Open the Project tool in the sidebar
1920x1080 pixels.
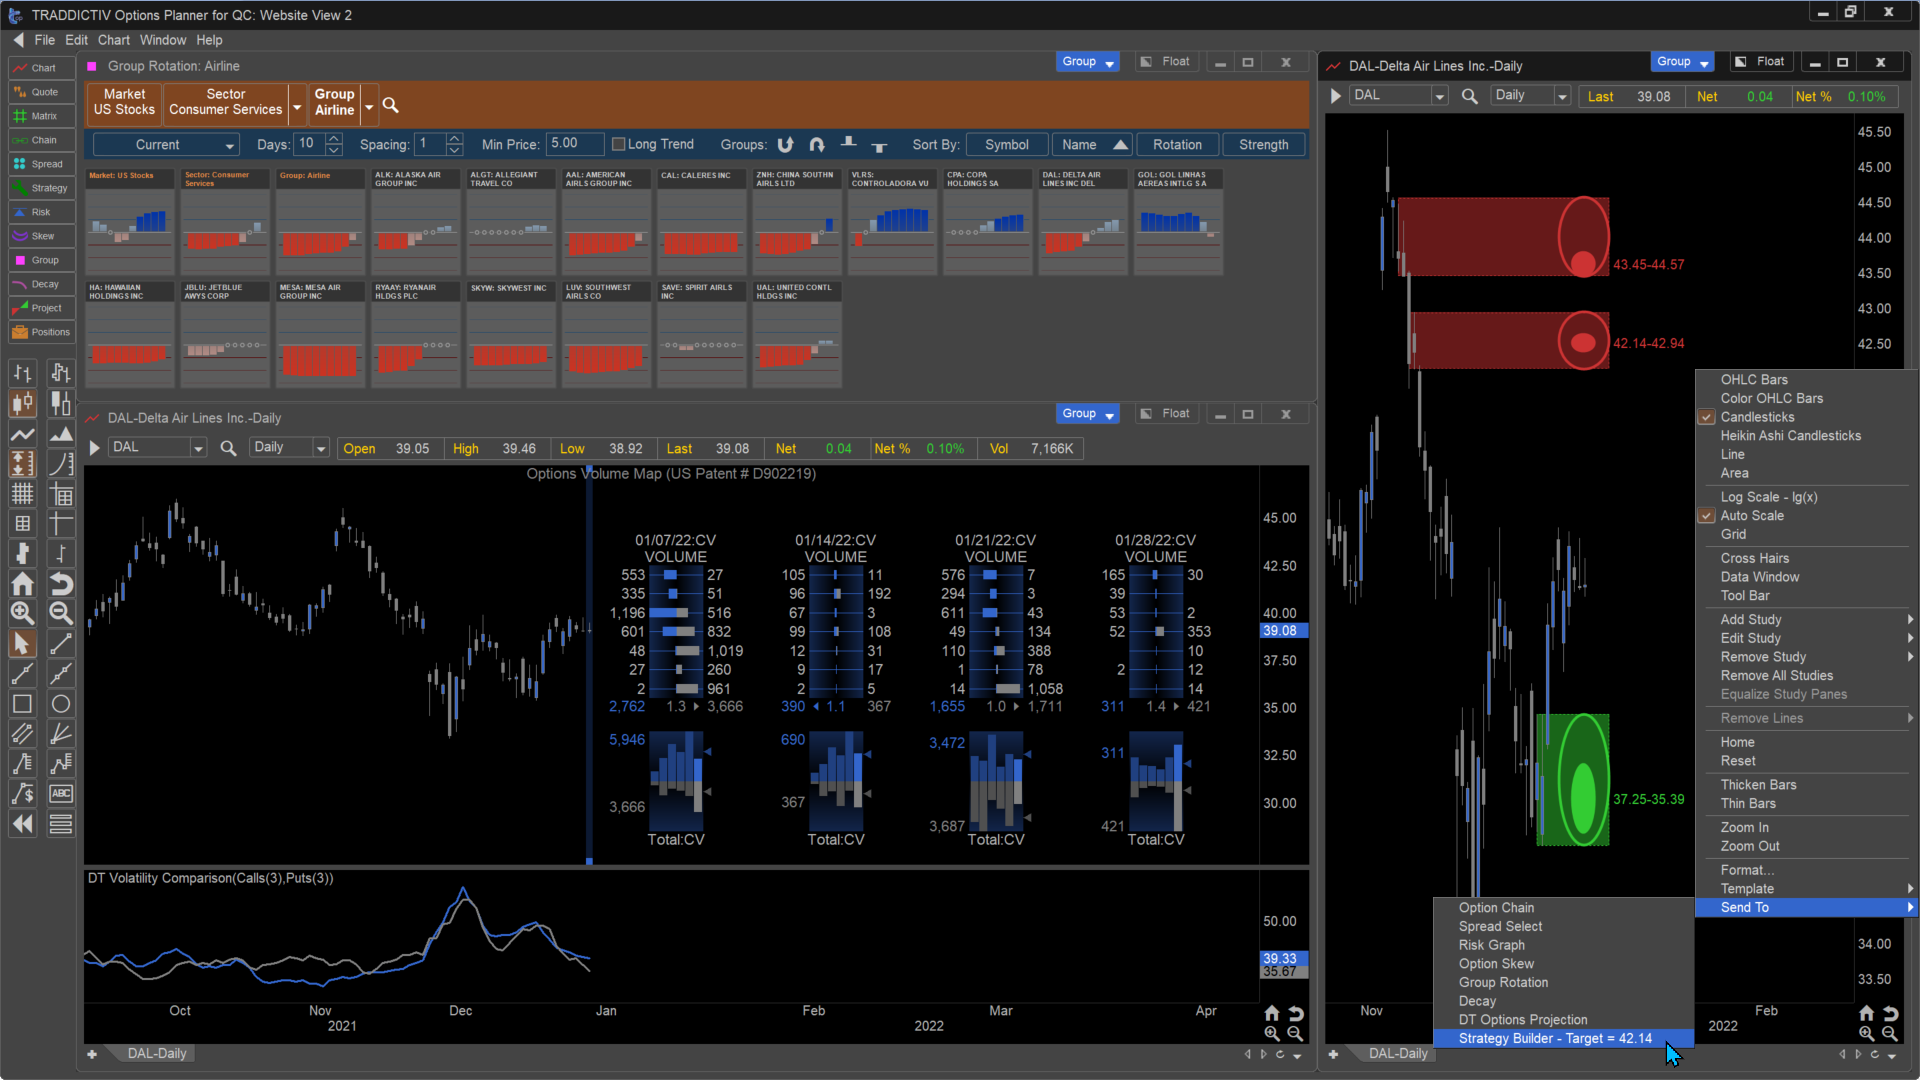pos(42,308)
